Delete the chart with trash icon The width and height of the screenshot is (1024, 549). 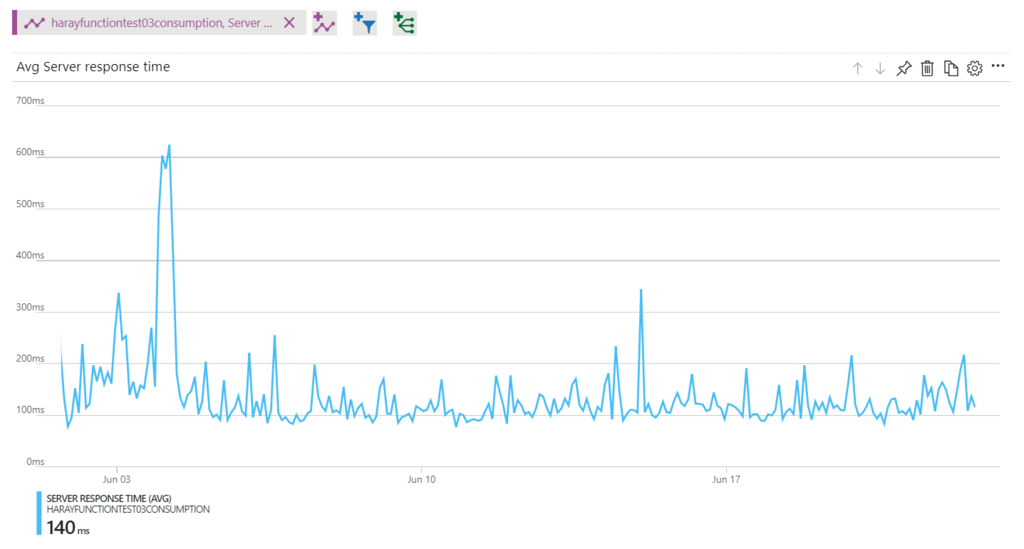(927, 68)
